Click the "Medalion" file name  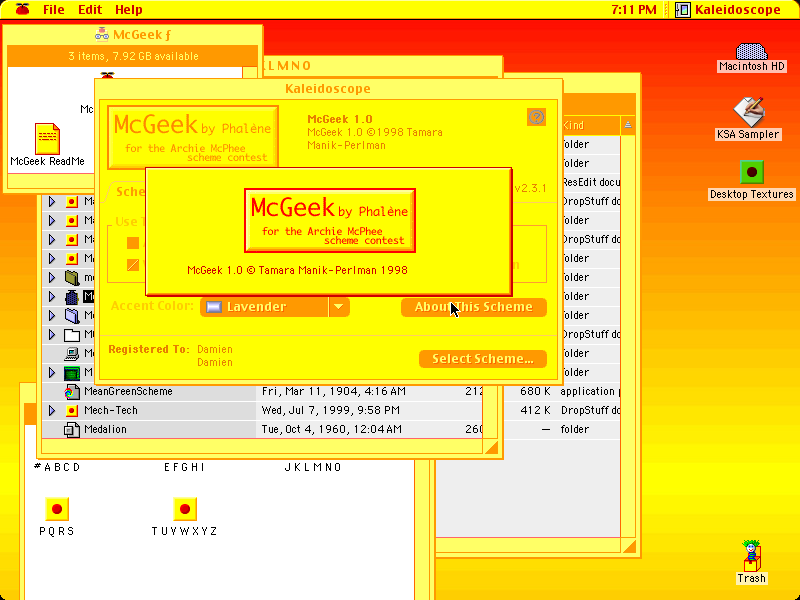105,430
